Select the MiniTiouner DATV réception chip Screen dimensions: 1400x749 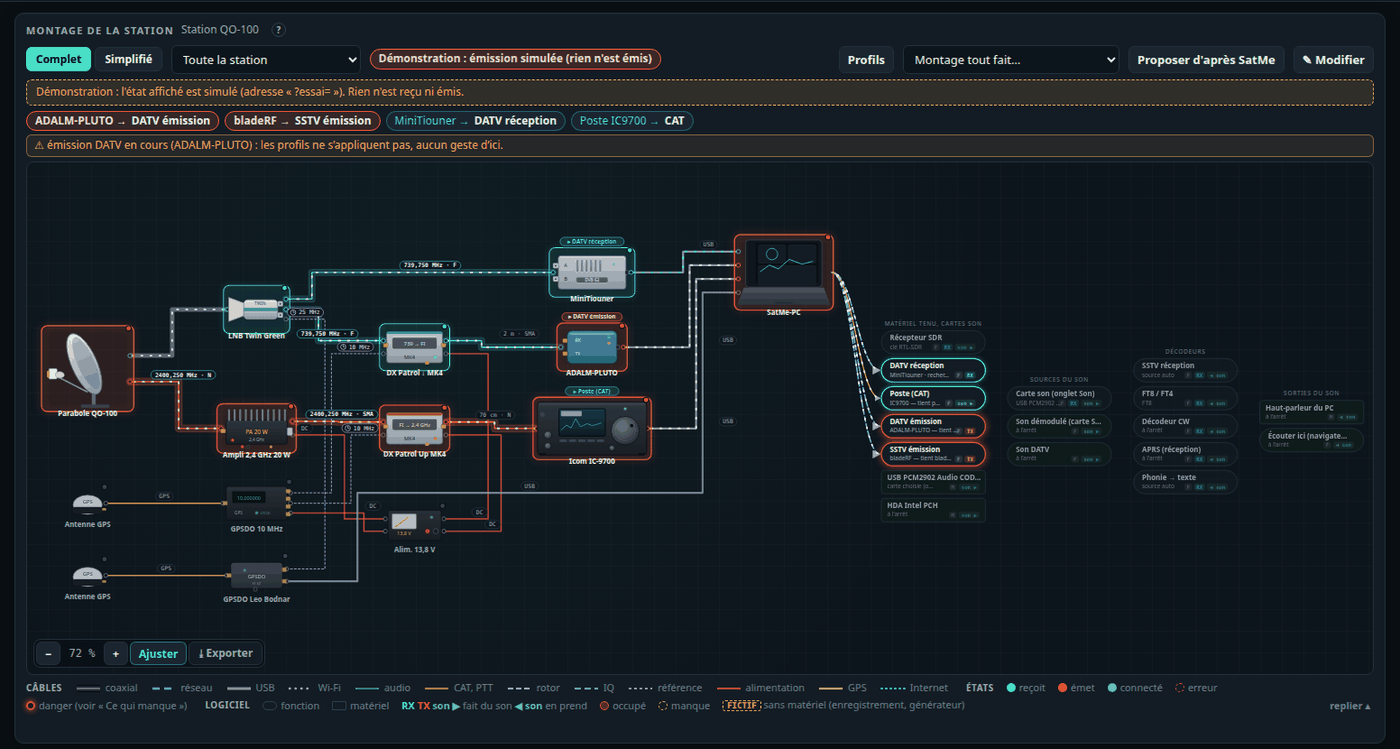click(x=476, y=121)
